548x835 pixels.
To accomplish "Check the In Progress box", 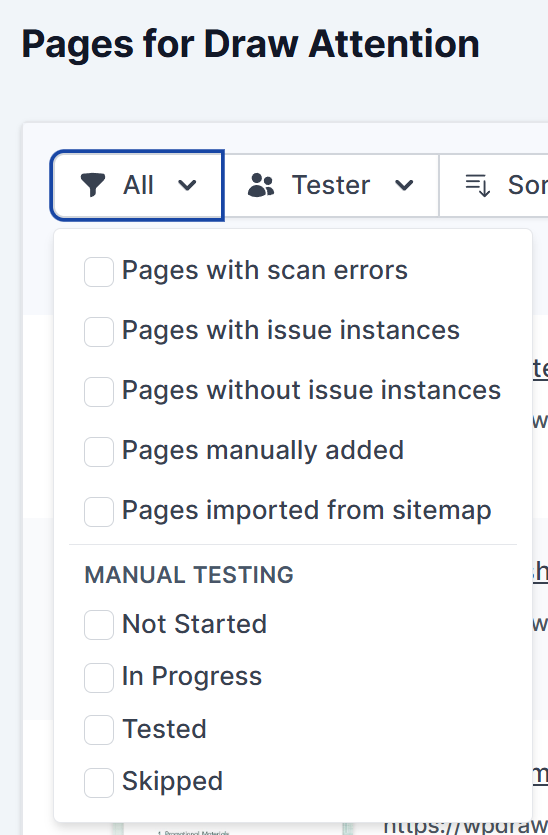I will tap(99, 677).
